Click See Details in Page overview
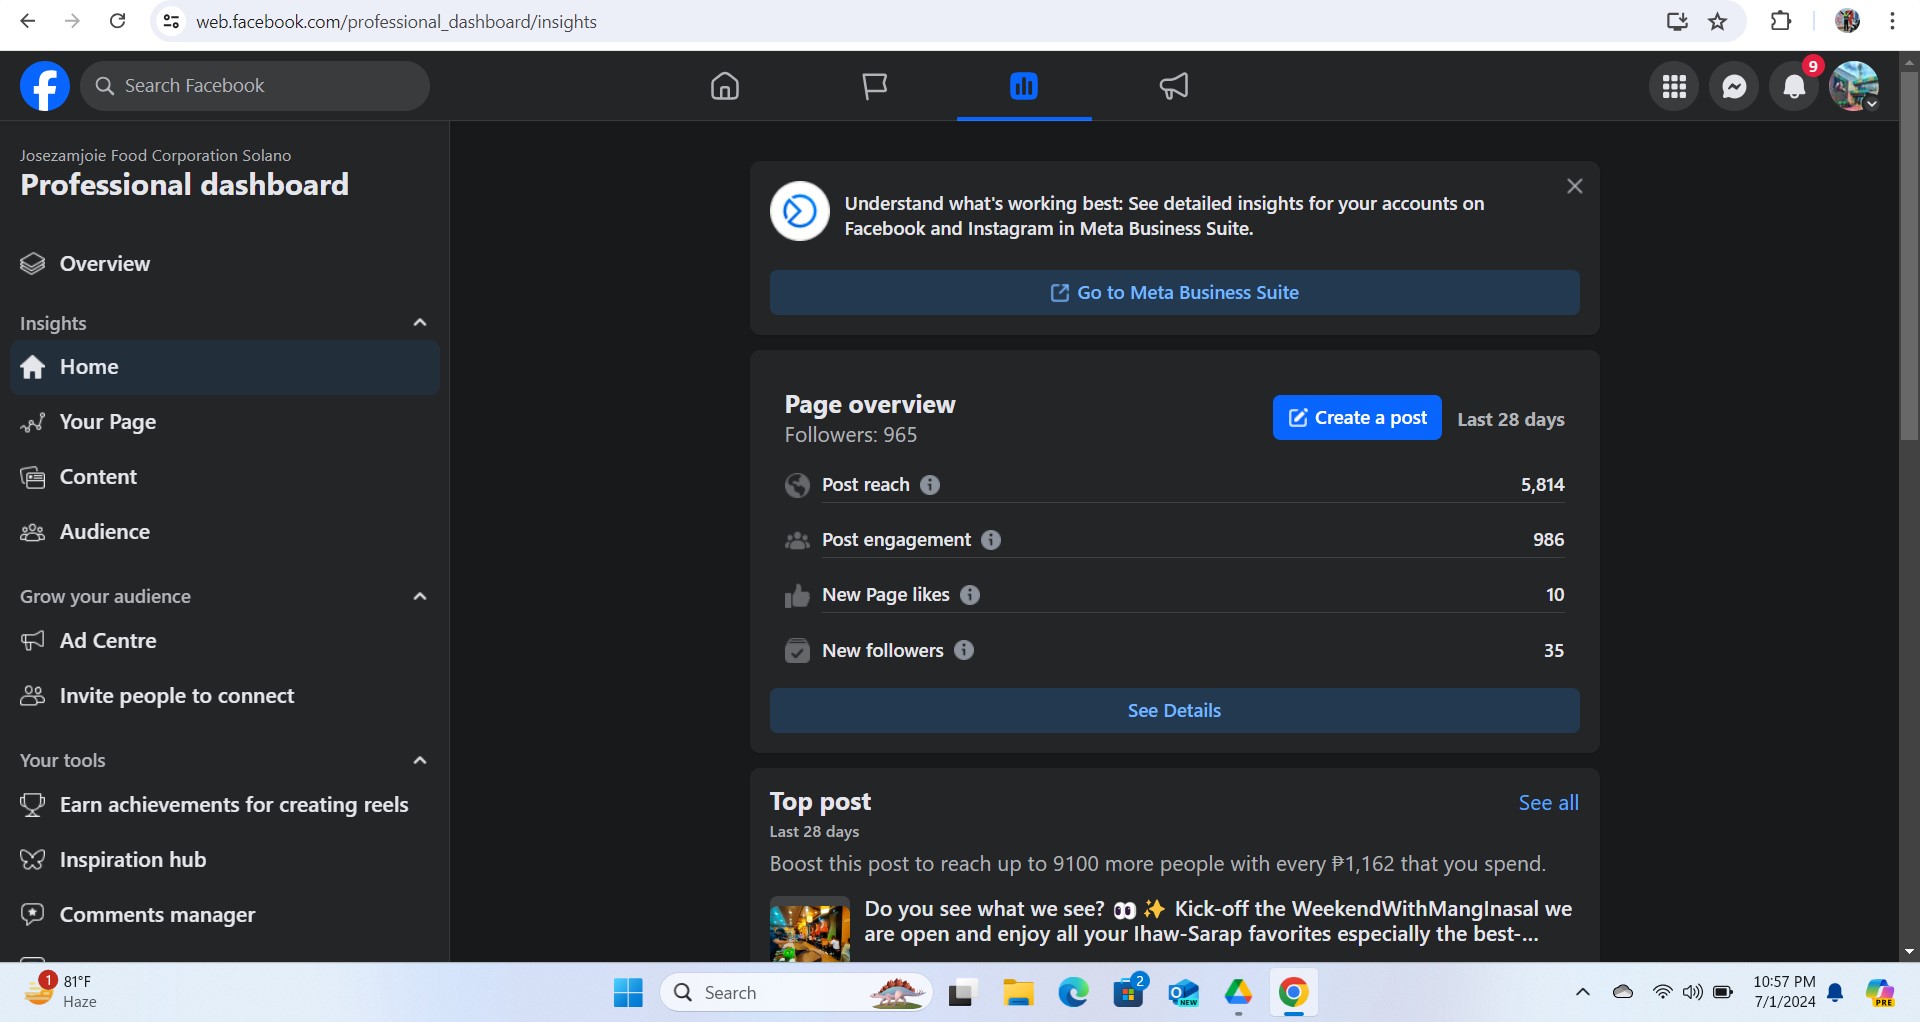1920x1022 pixels. tap(1175, 711)
